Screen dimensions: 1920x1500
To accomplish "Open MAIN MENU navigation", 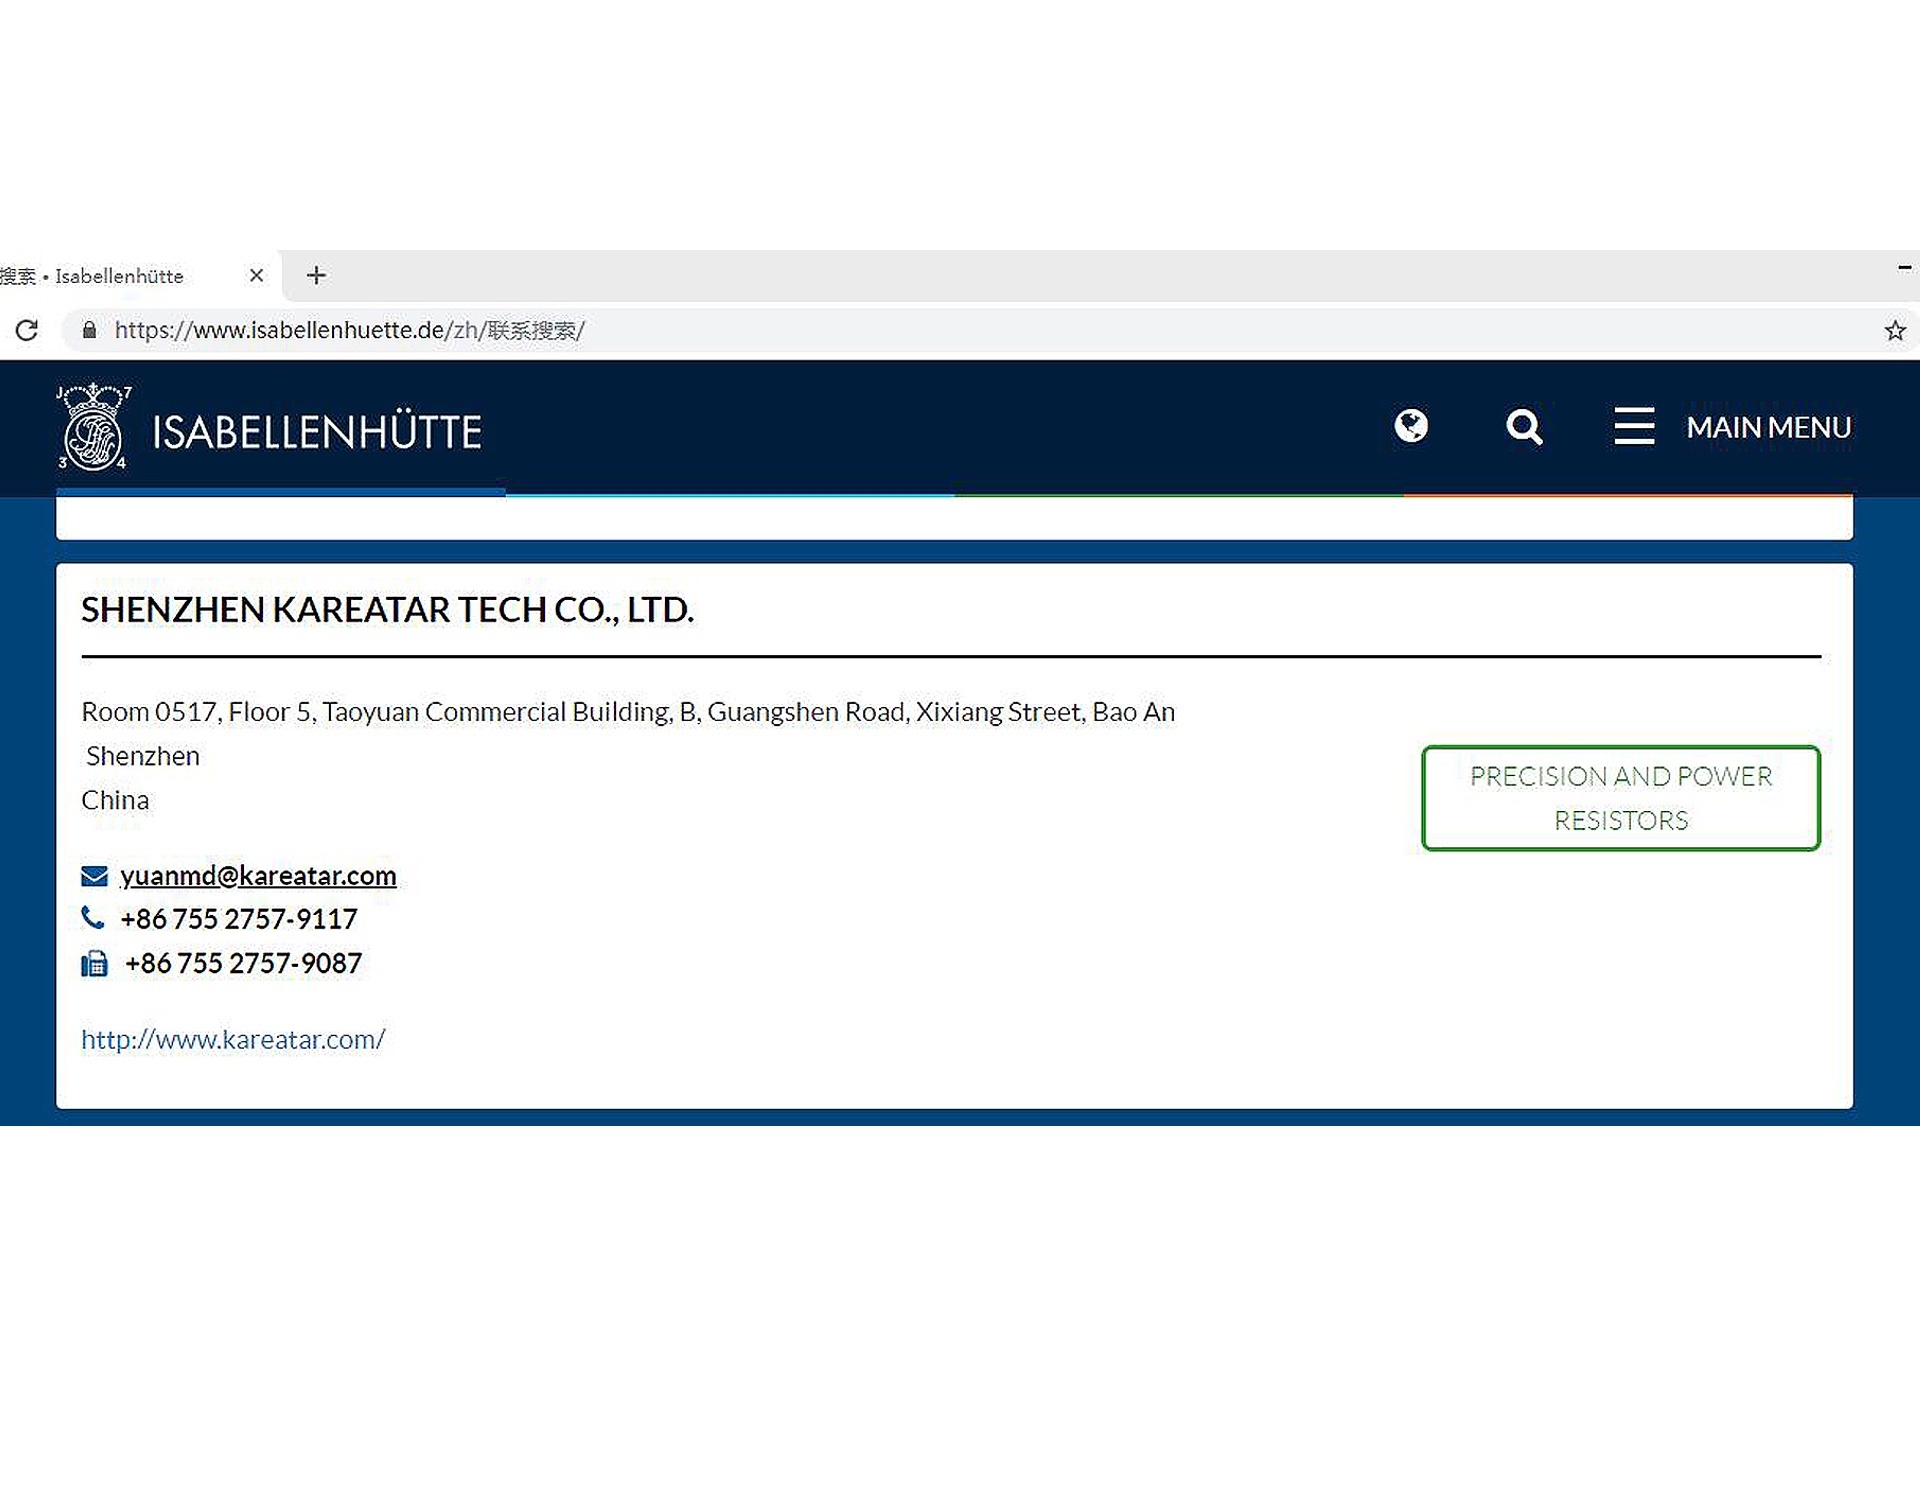I will pos(1768,427).
